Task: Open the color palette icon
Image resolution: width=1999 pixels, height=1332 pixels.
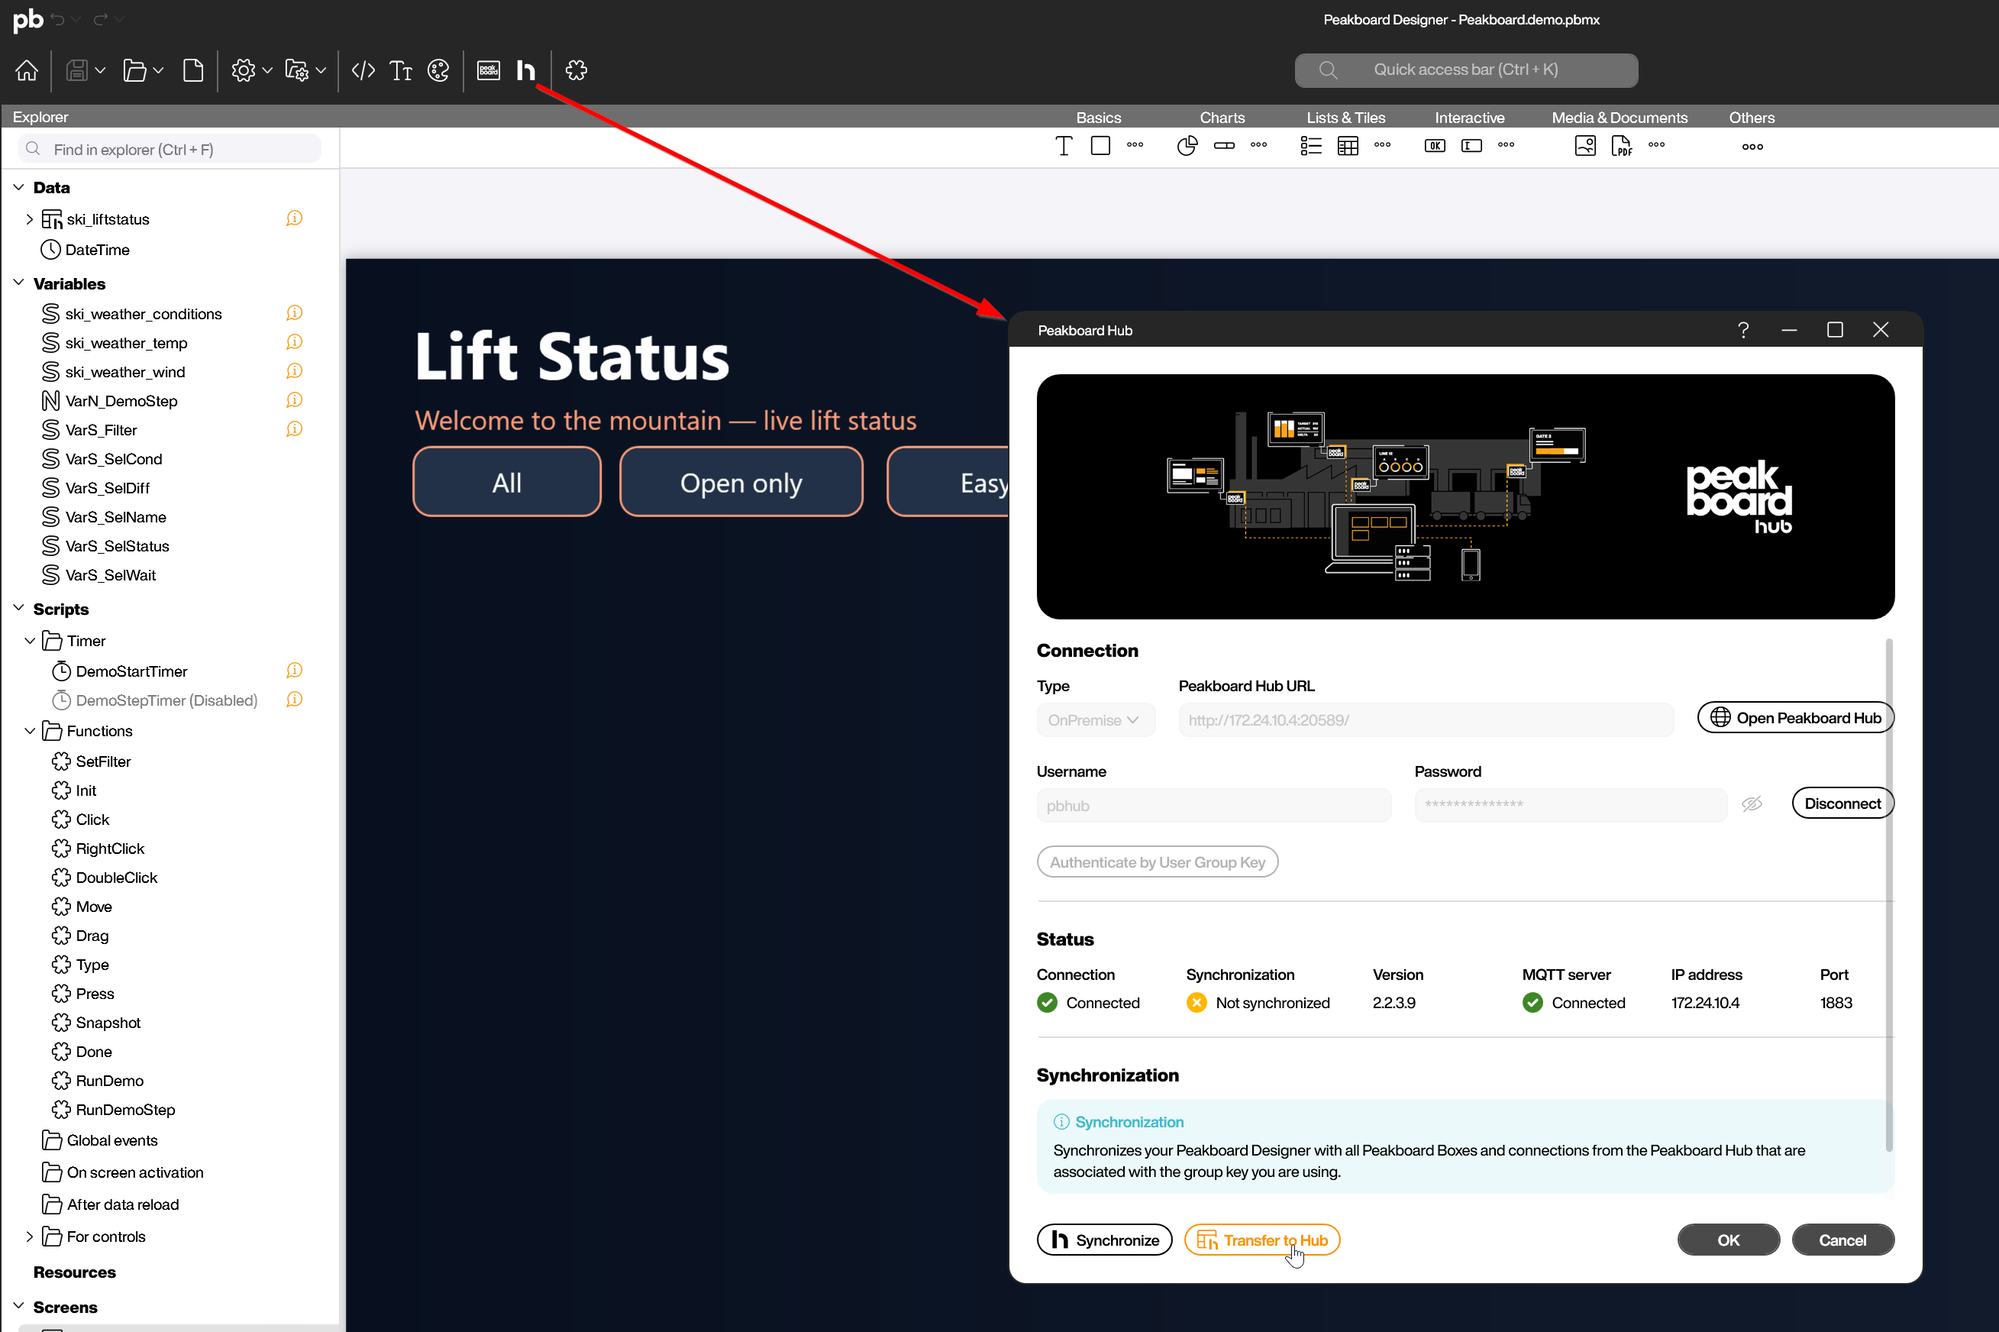Action: pos(438,70)
